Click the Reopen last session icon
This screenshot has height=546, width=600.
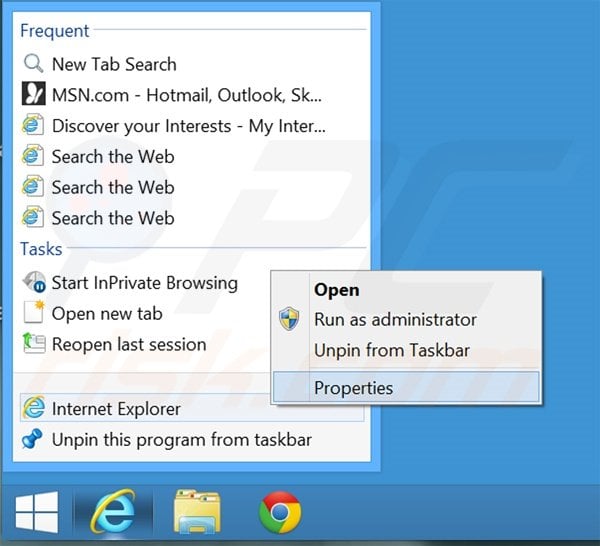click(x=34, y=343)
